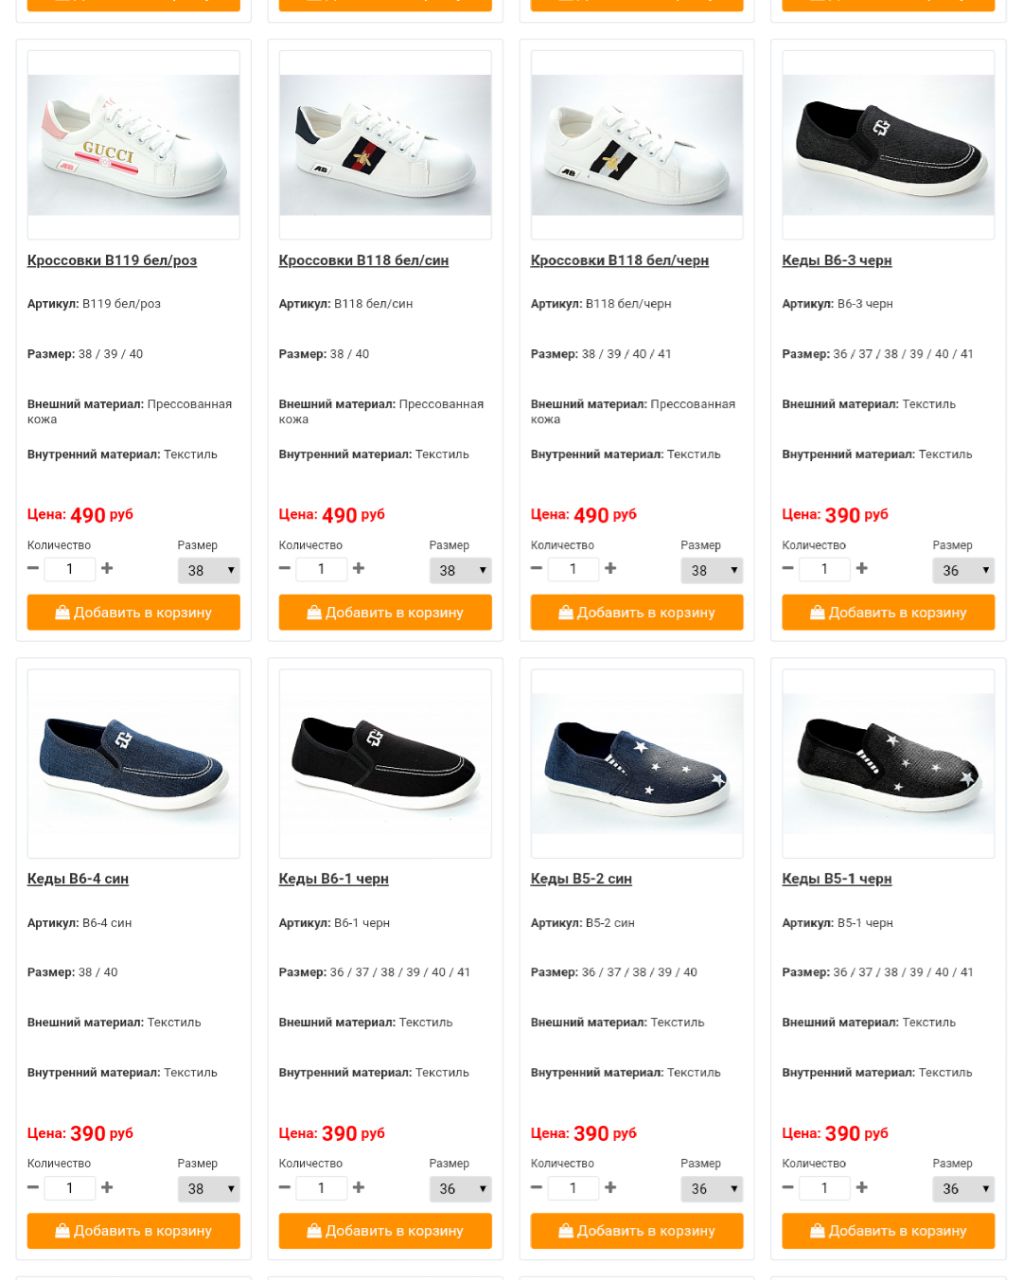This screenshot has height=1280, width=1022.
Task: Open Кроссовки B118 бел/черн product link
Action: pyautogui.click(x=619, y=260)
